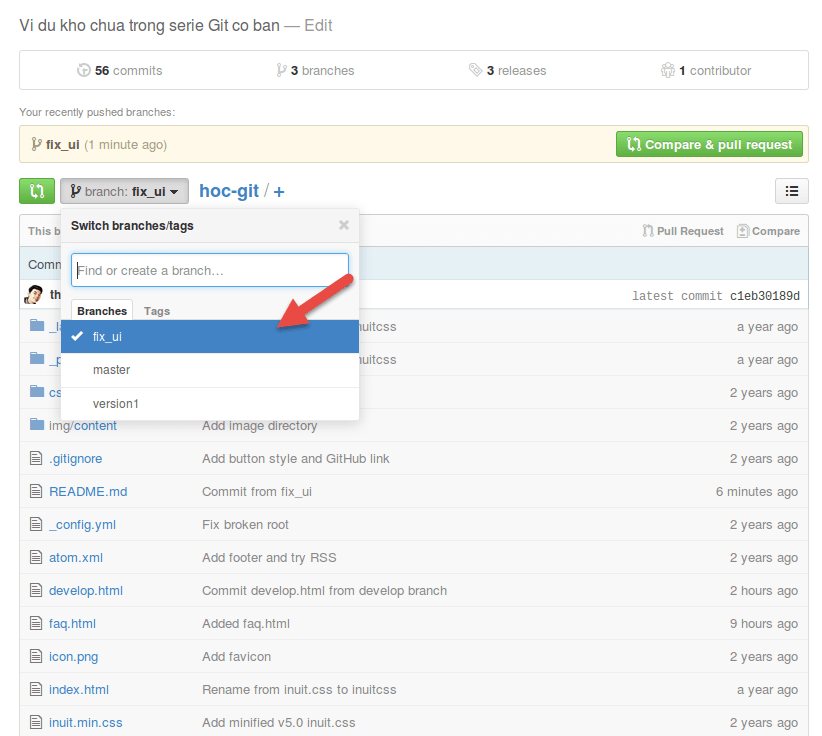
Task: Click the atom.xml file icon
Action: point(36,557)
